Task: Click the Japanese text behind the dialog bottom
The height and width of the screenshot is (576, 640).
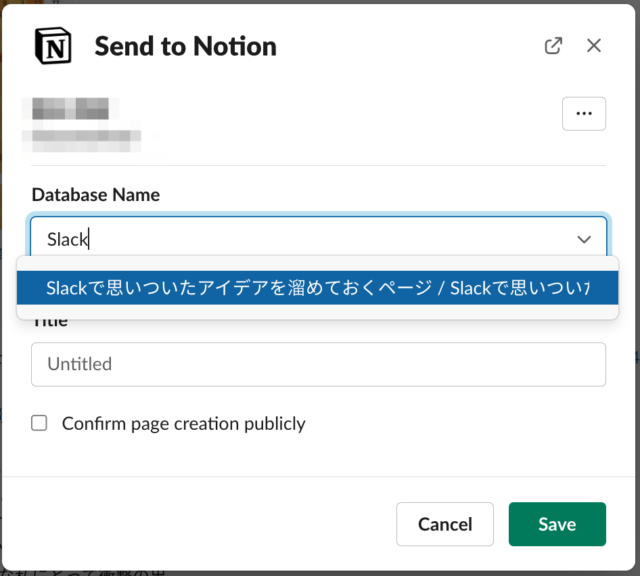Action: [x=84, y=573]
